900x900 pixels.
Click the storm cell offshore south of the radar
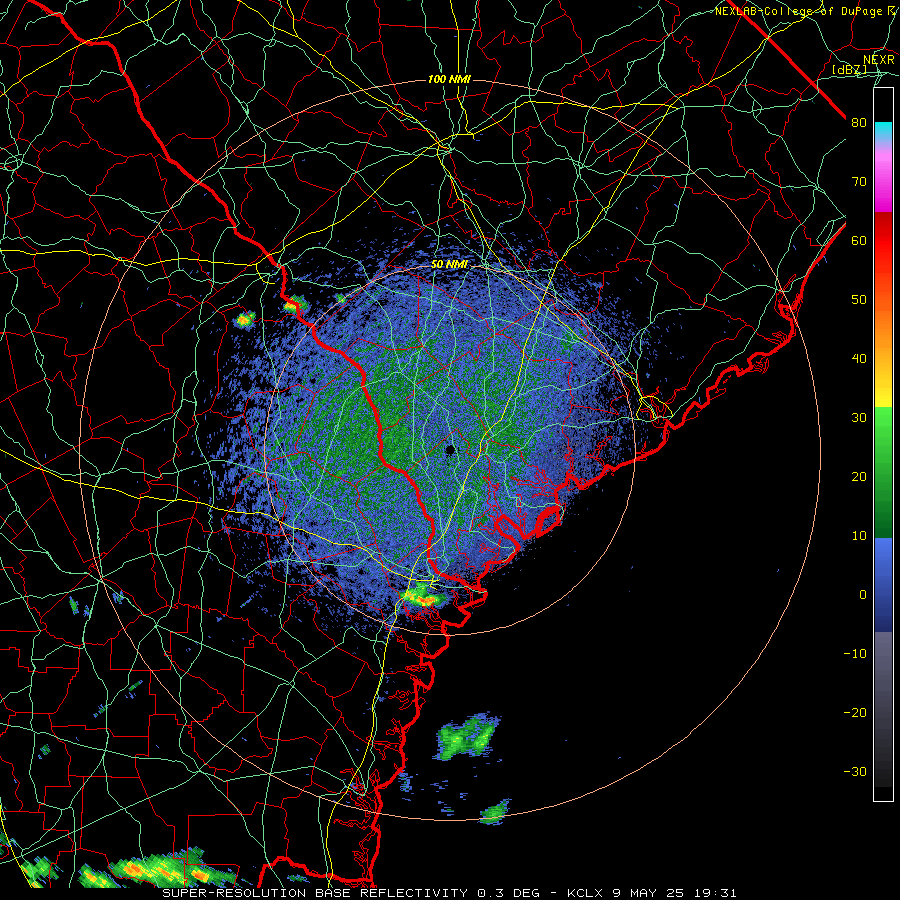click(467, 736)
